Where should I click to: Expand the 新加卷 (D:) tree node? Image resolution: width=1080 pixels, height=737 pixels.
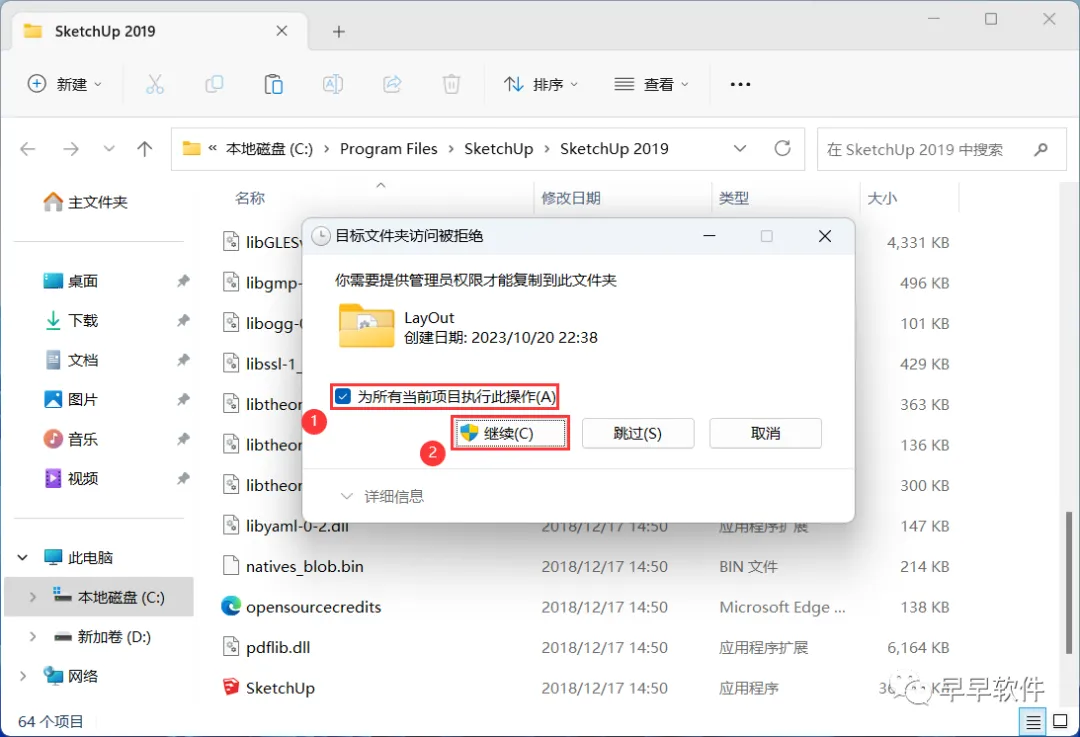[32, 636]
